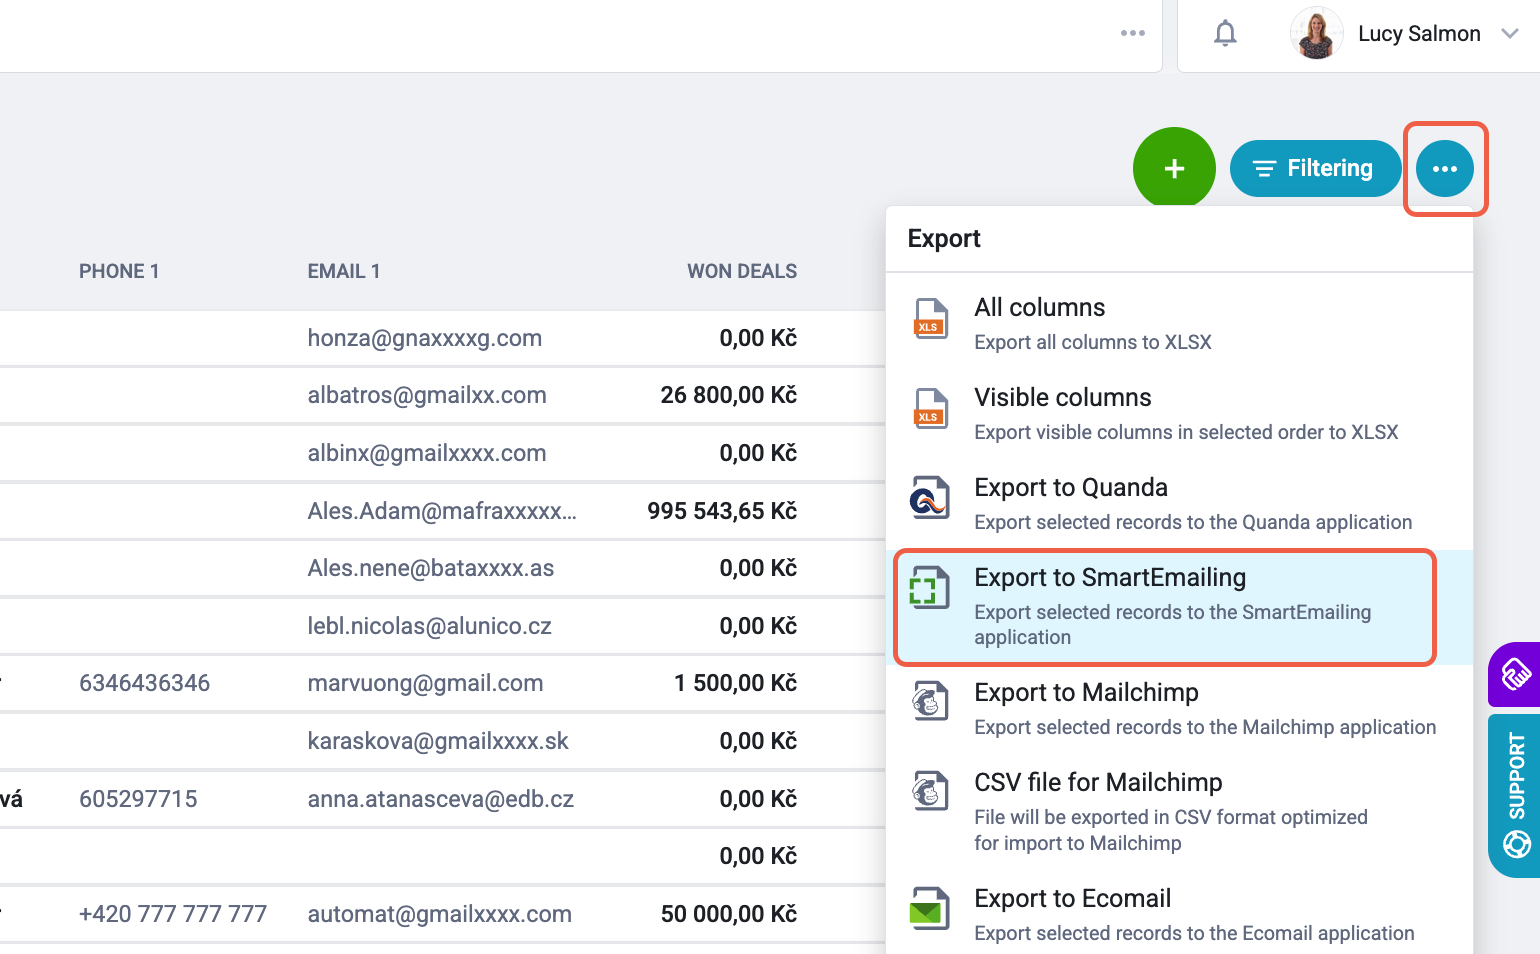Click the purple handshake side icon

1516,674
